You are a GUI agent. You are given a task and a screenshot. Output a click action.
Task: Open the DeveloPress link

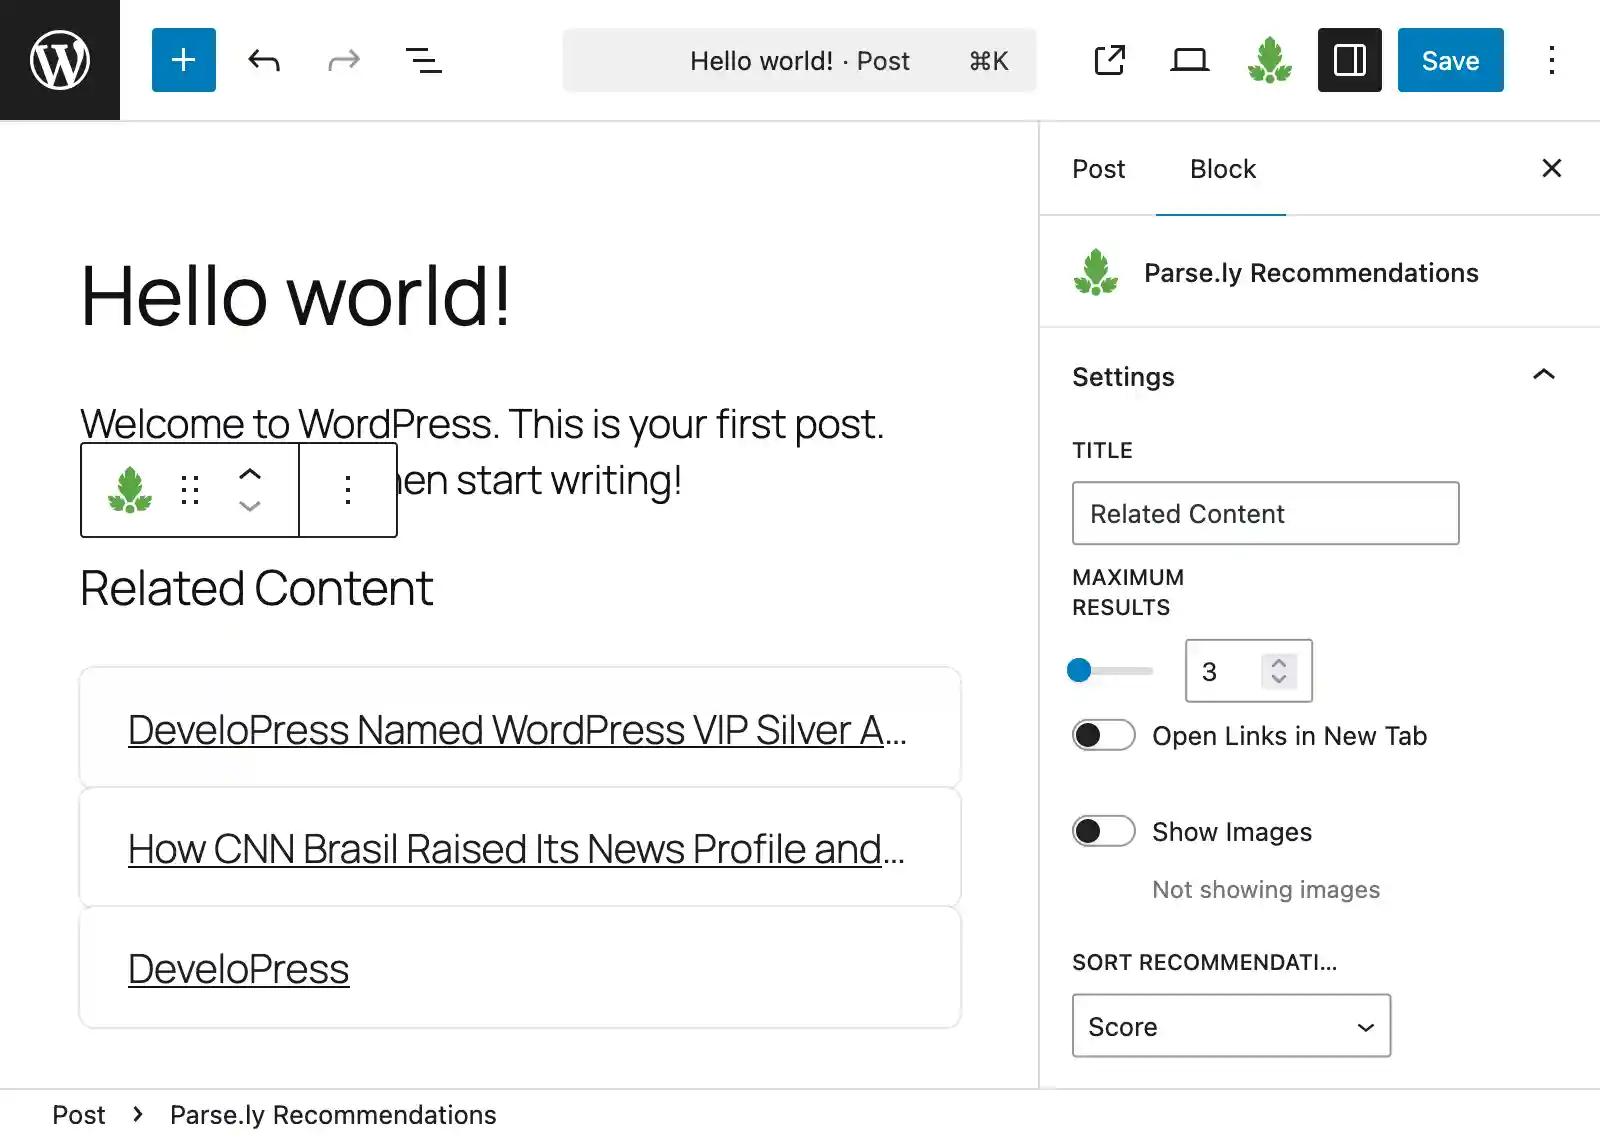point(238,967)
